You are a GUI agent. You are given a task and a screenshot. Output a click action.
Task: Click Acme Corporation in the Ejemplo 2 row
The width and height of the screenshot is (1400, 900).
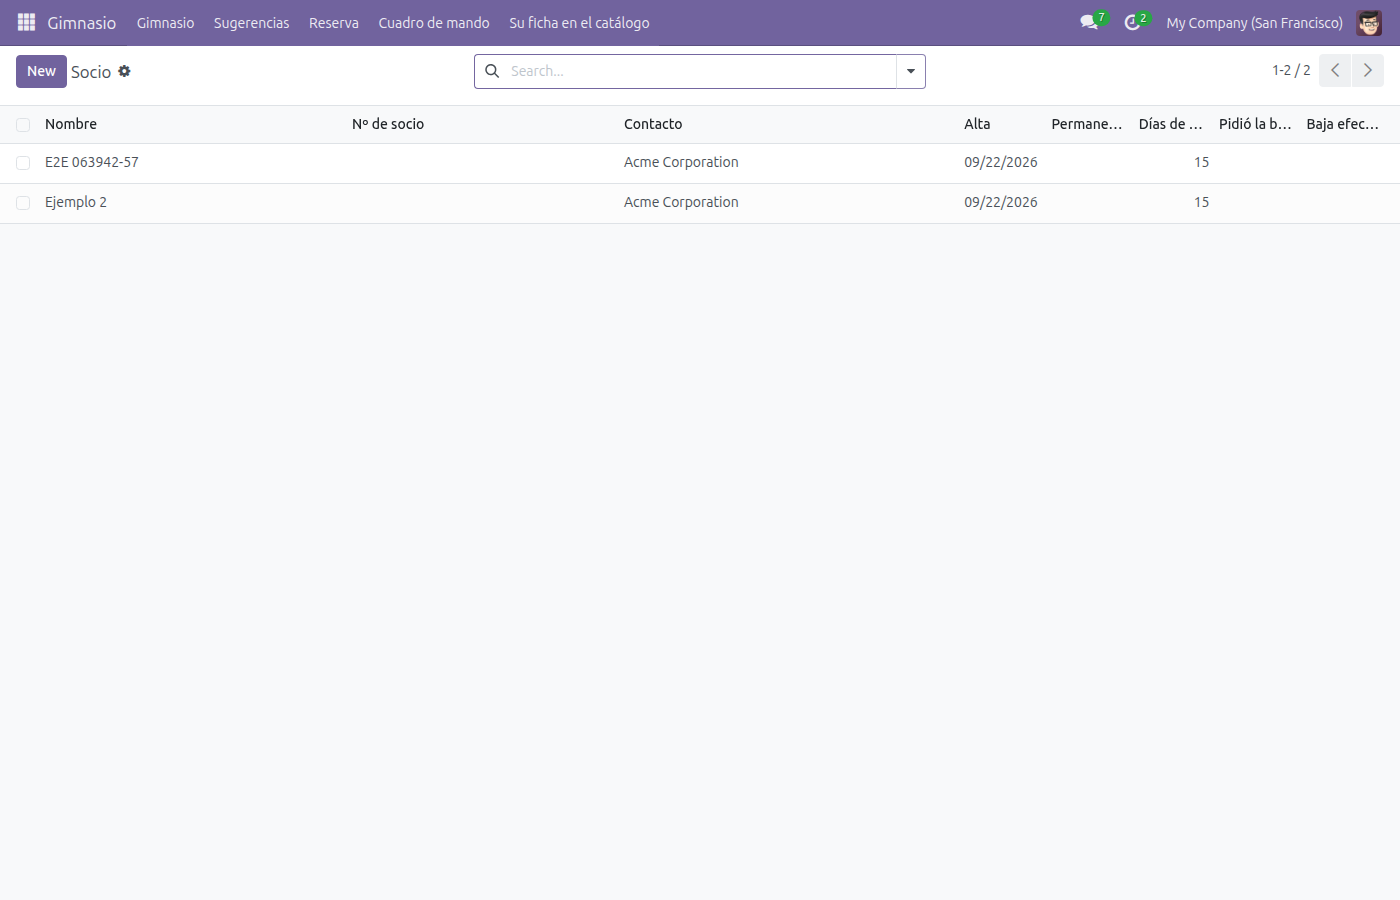click(x=681, y=202)
